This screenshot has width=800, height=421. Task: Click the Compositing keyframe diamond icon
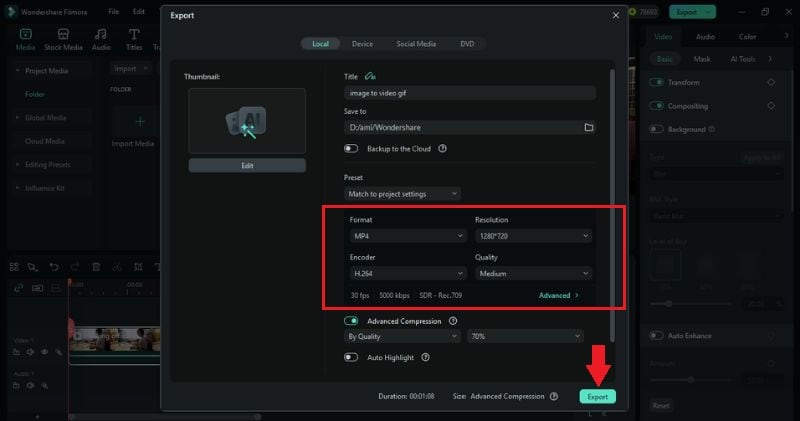pyautogui.click(x=771, y=106)
